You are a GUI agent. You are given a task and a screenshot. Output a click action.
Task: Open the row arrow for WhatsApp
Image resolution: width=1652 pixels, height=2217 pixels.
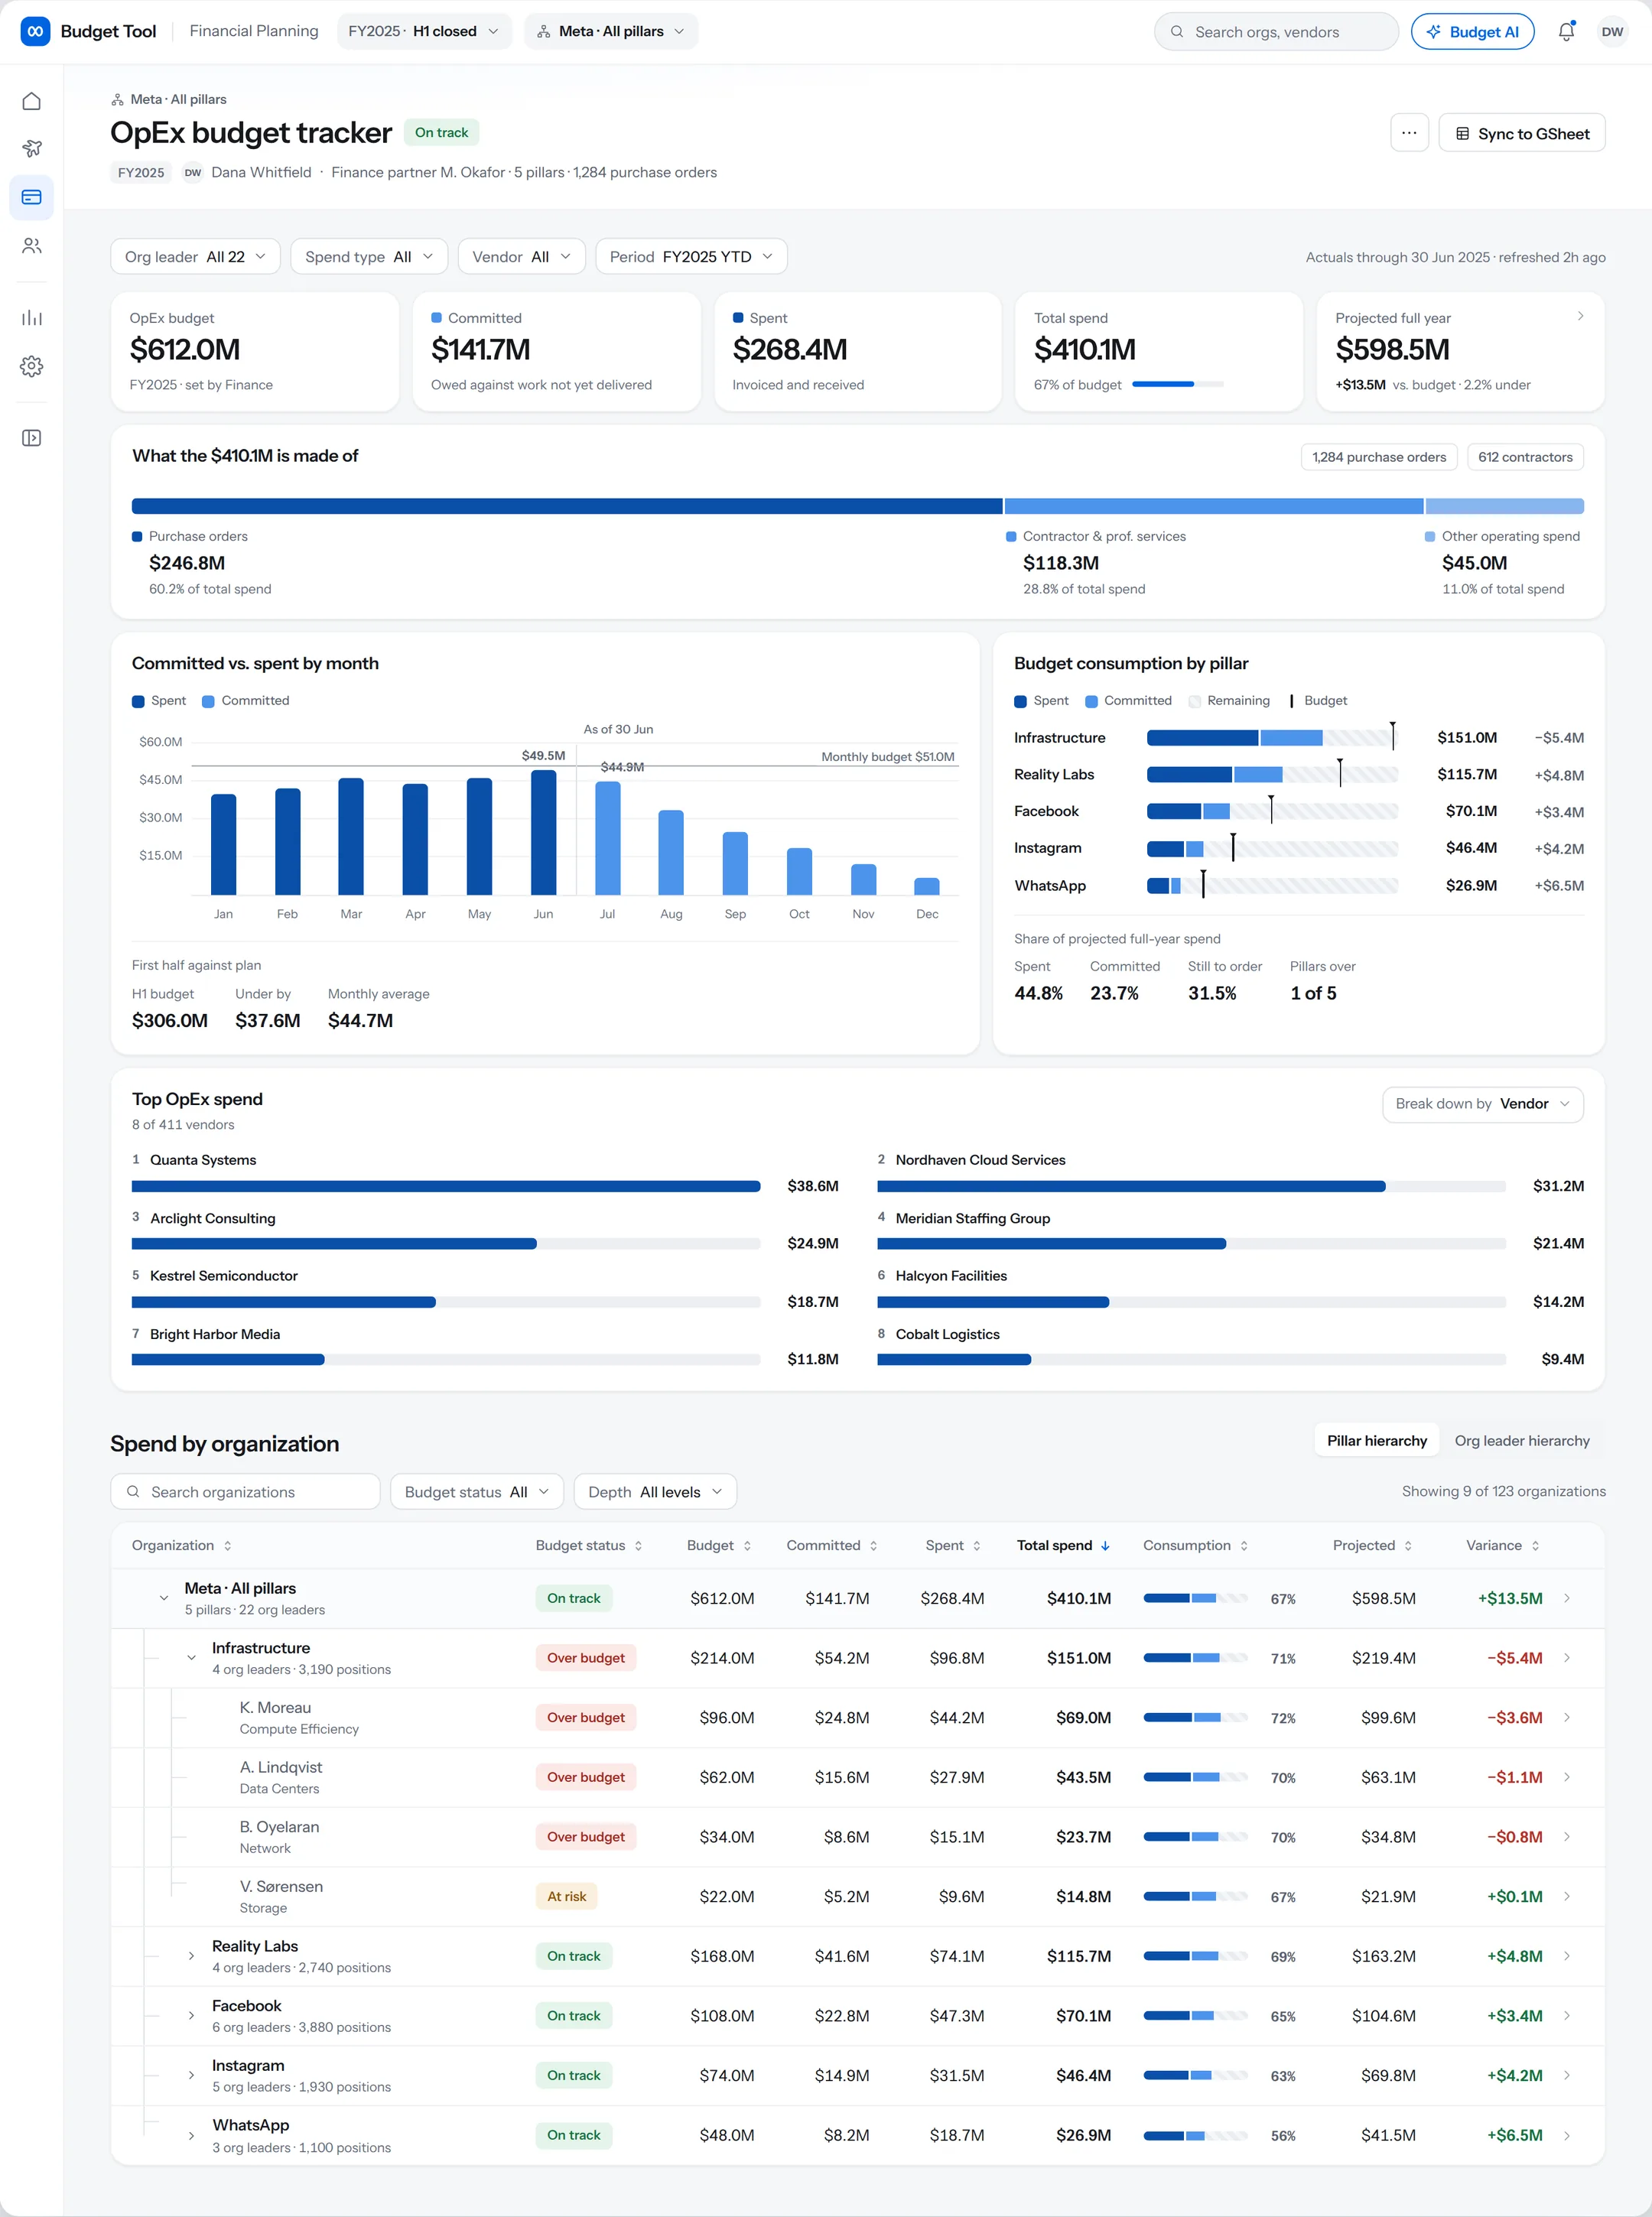click(1567, 2135)
